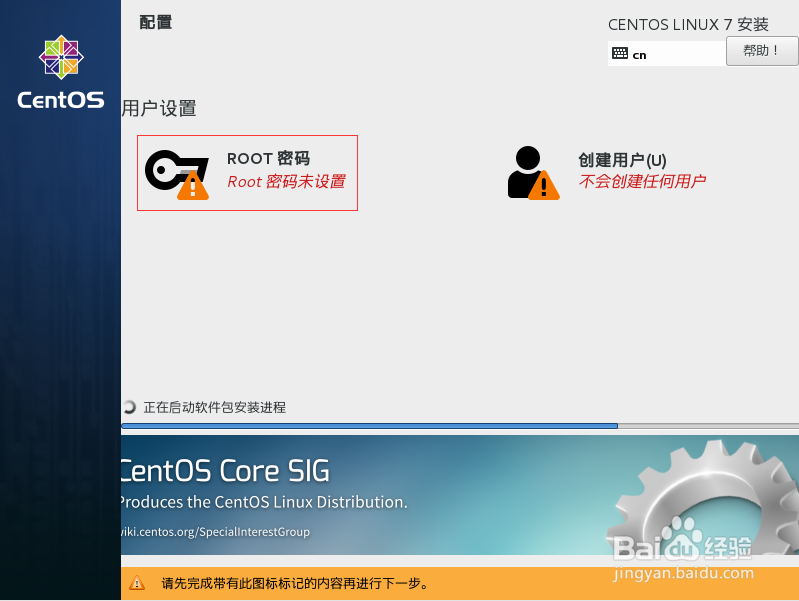799x601 pixels.
Task: Click the installation progress bar
Action: click(460, 426)
